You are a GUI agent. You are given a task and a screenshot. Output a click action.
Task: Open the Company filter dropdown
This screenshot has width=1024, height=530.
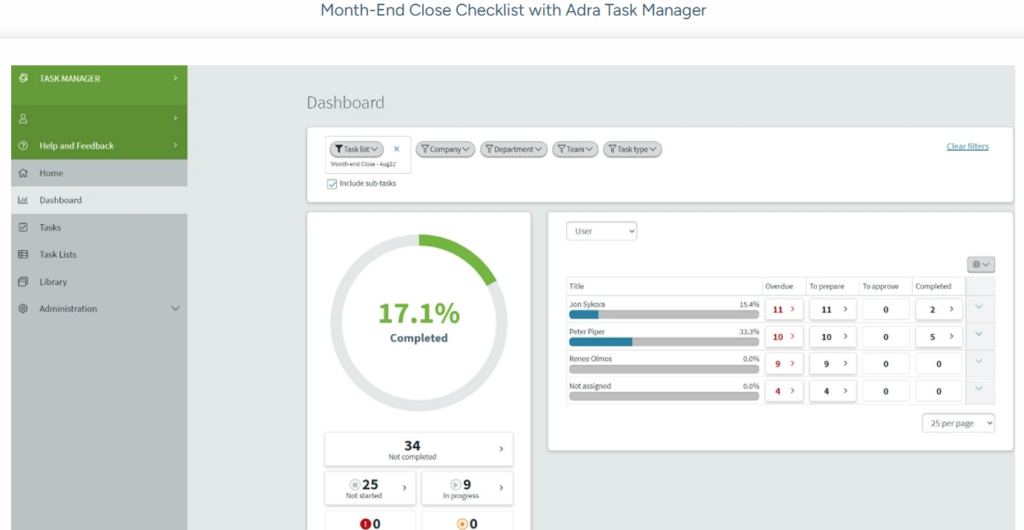tap(445, 149)
